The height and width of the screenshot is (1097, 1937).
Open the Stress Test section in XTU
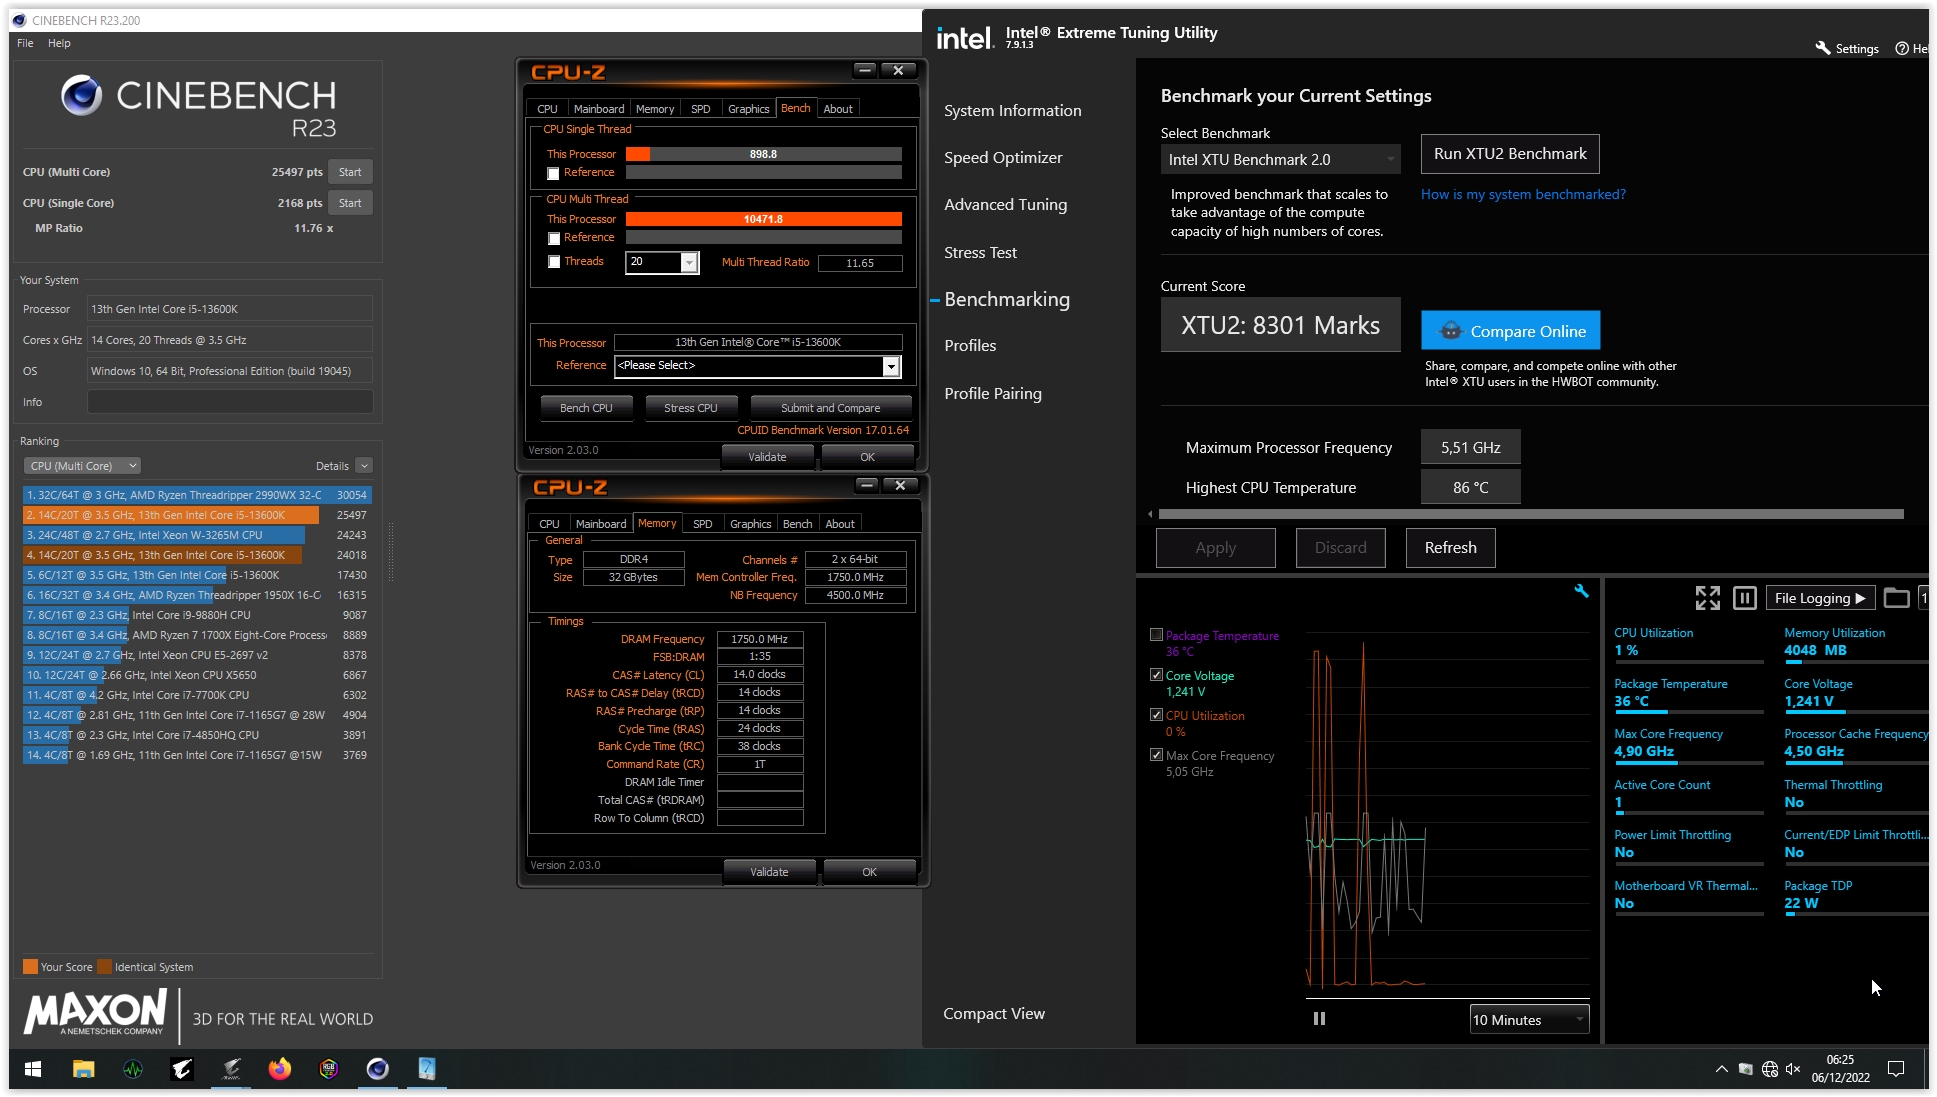pos(980,253)
